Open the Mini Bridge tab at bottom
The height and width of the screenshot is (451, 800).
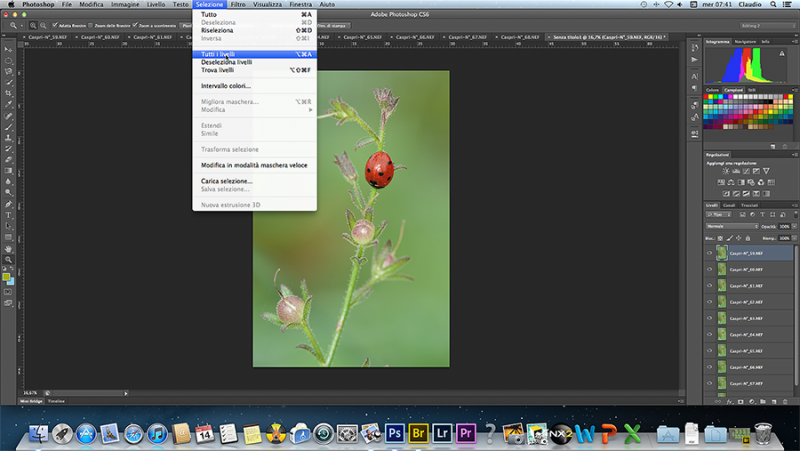[x=31, y=401]
